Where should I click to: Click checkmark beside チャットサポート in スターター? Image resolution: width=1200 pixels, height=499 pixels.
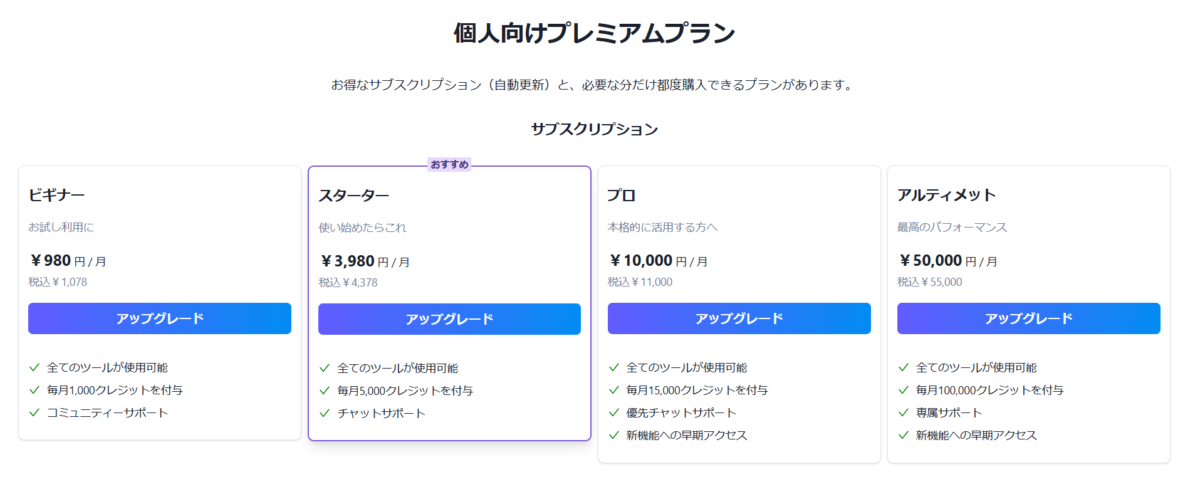click(325, 413)
